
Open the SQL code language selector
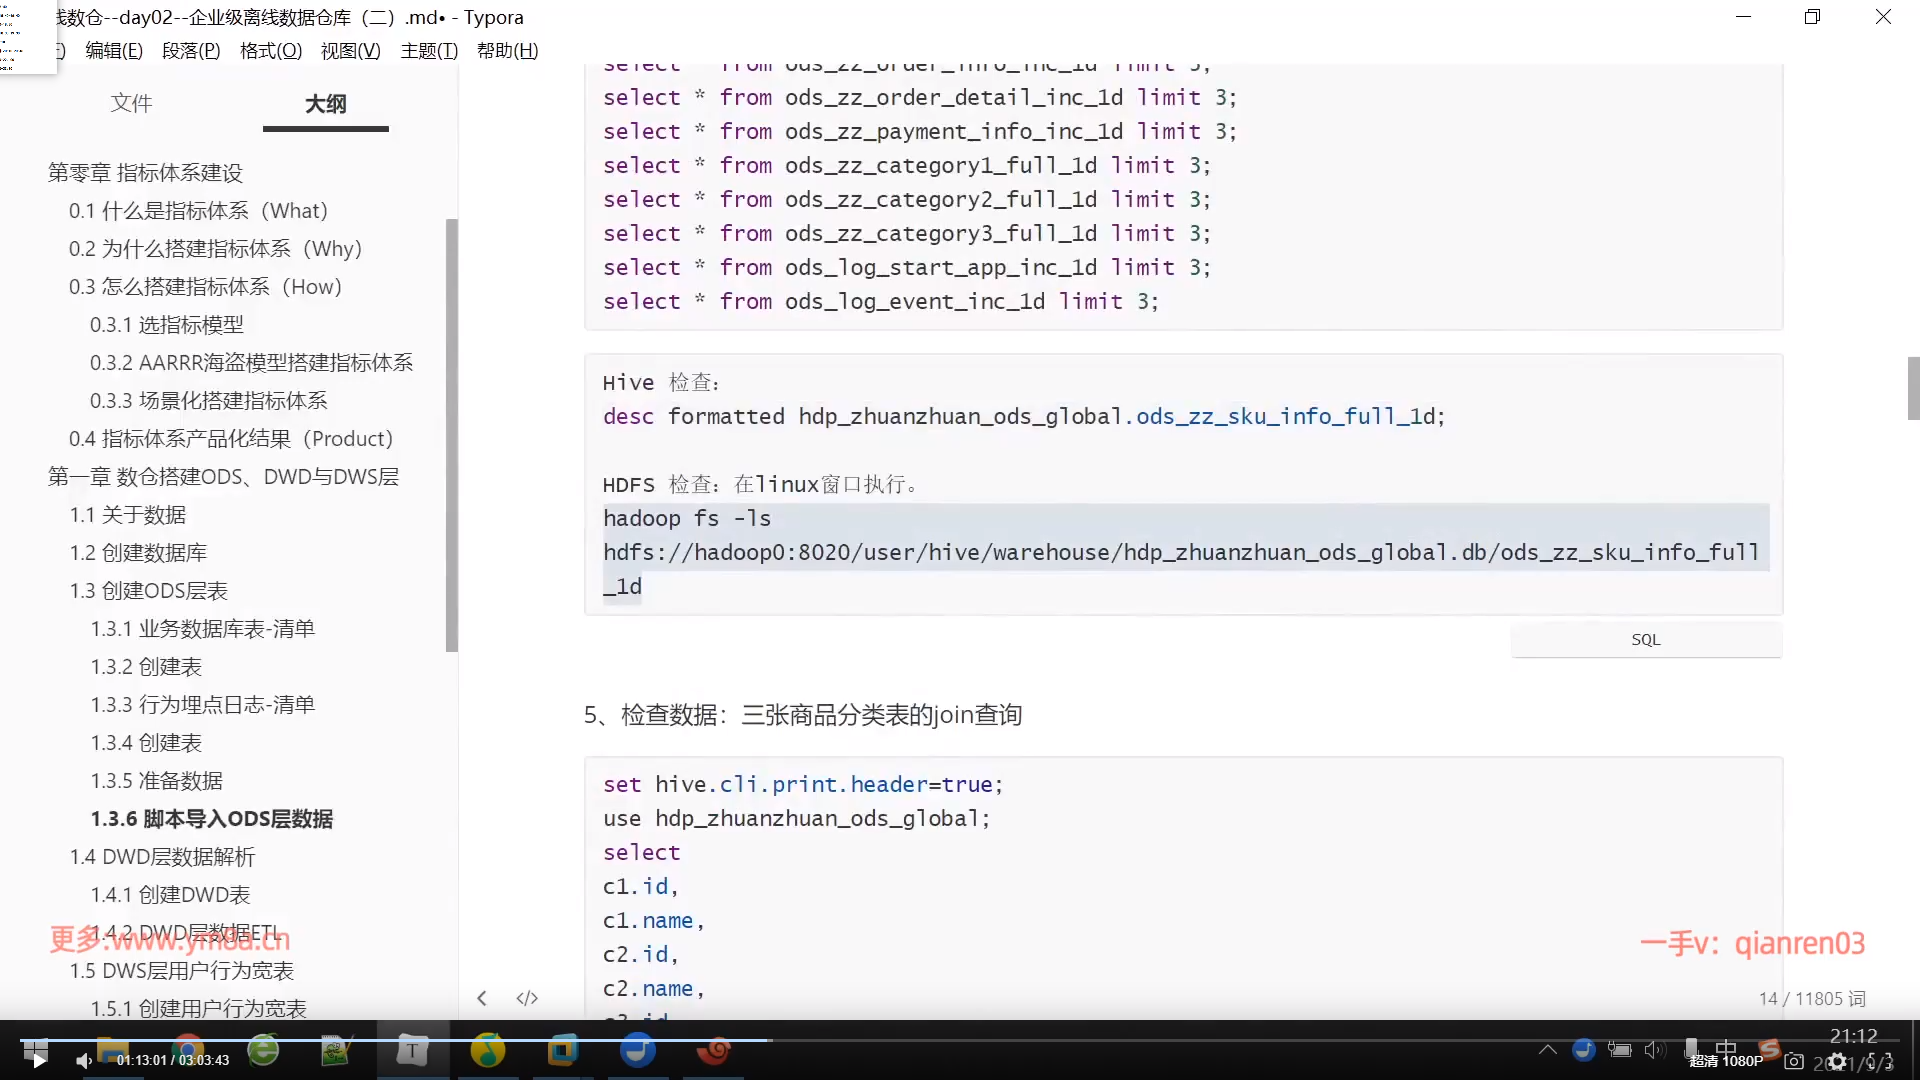pyautogui.click(x=1645, y=640)
